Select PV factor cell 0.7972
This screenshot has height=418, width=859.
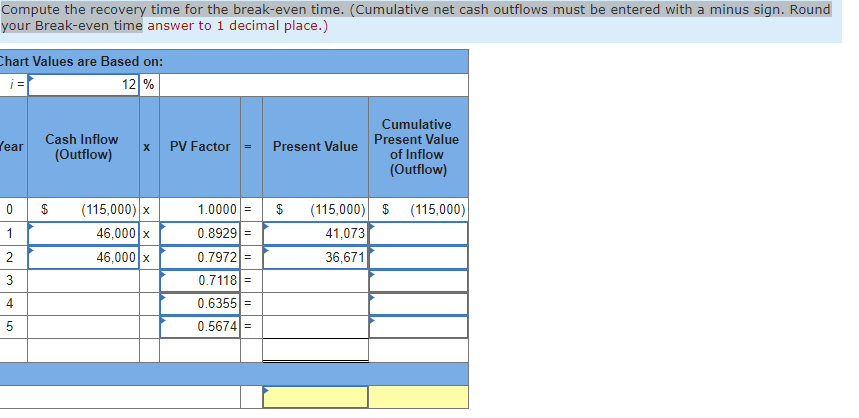(x=200, y=257)
